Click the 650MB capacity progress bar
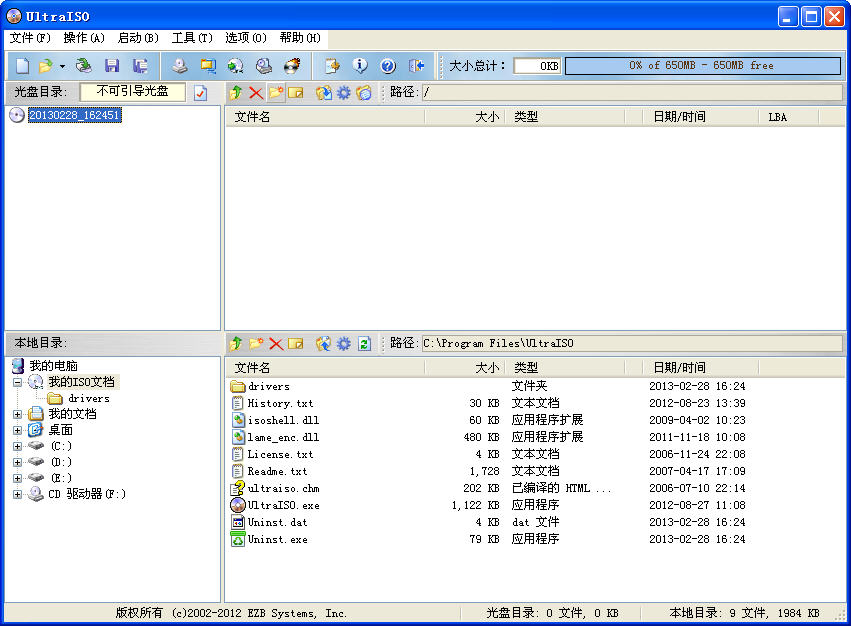Screen dimensions: 851x626 point(702,66)
